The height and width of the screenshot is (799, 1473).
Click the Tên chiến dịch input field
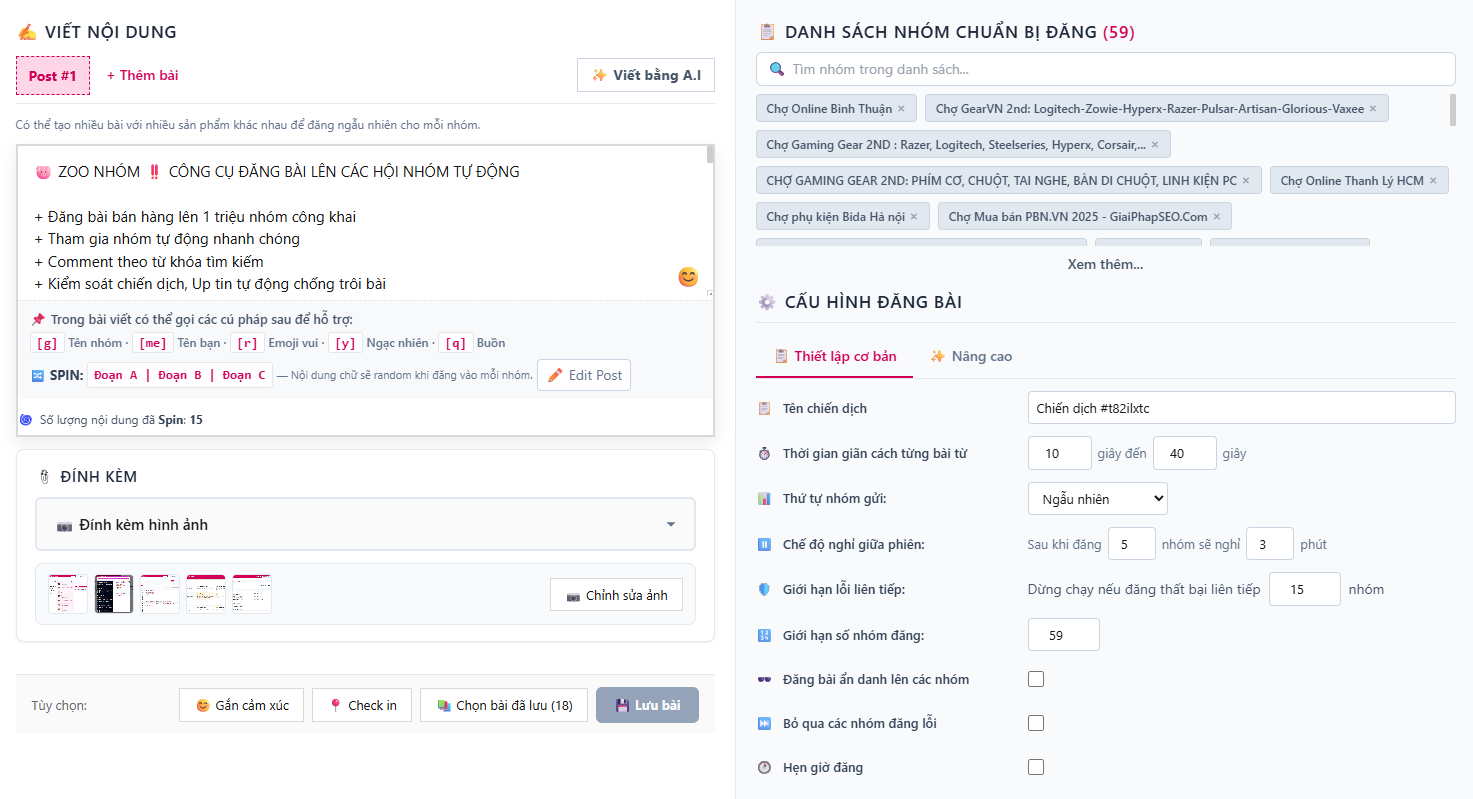coord(1241,408)
